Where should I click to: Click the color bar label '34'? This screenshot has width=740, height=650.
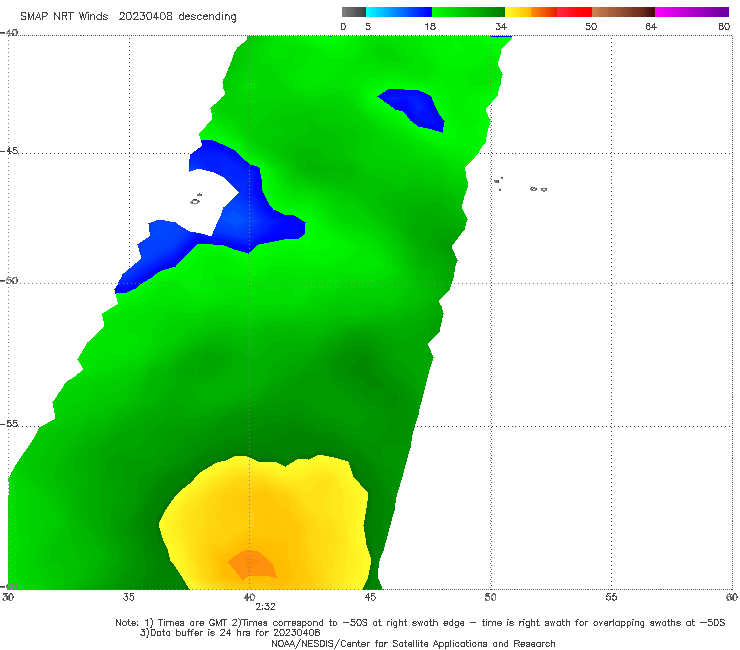pos(501,26)
